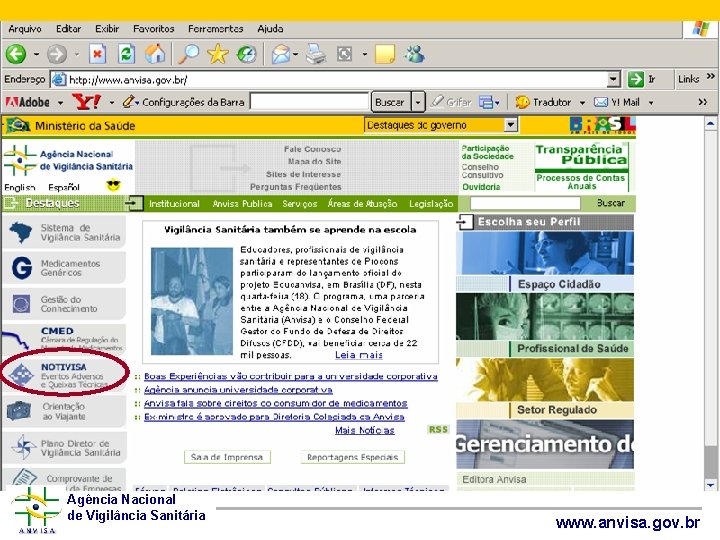720x540 pixels.
Task: Open the Search magnifier tool
Action: coord(188,54)
